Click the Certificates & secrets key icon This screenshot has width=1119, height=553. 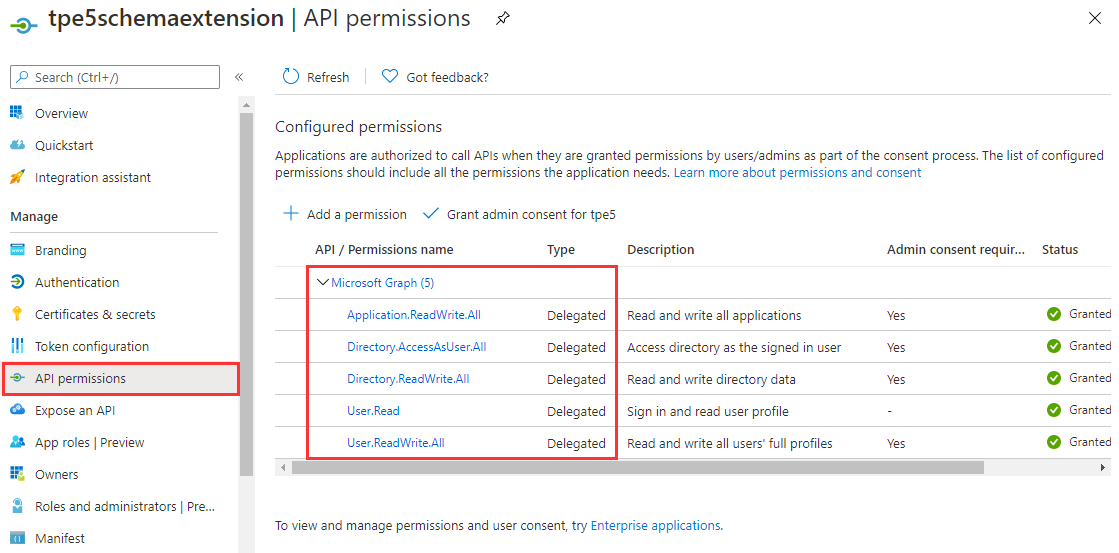click(x=17, y=314)
